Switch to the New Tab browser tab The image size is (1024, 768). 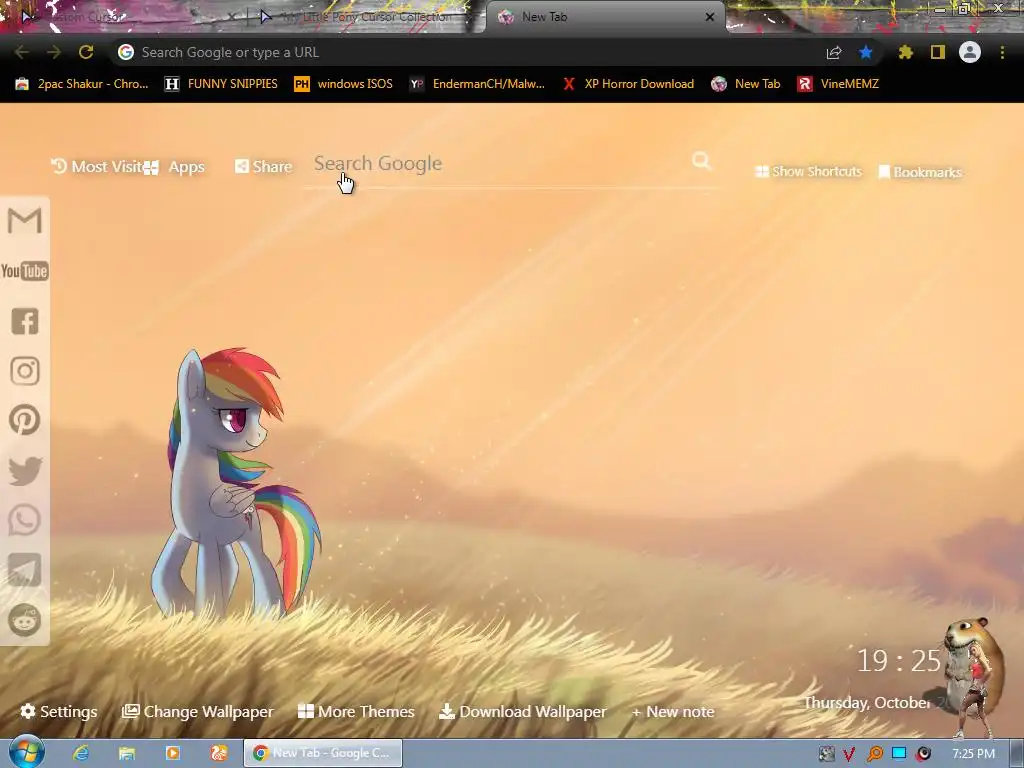coord(604,17)
